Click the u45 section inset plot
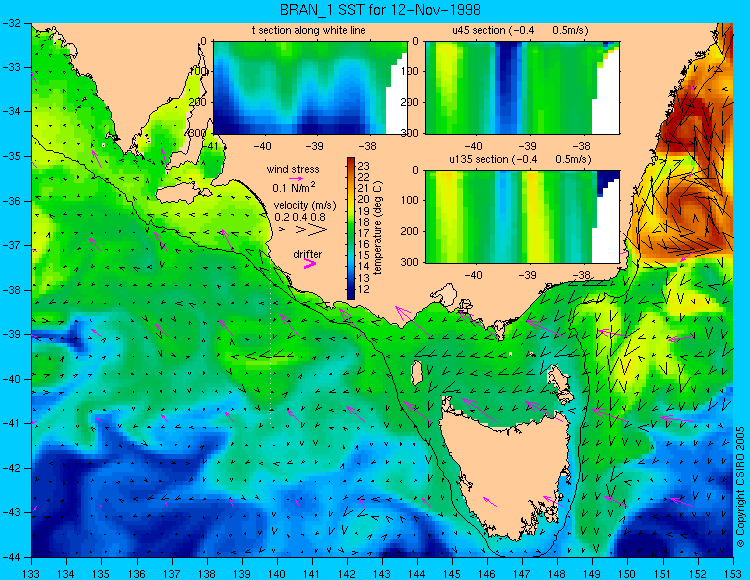750x580 pixels. click(x=522, y=88)
